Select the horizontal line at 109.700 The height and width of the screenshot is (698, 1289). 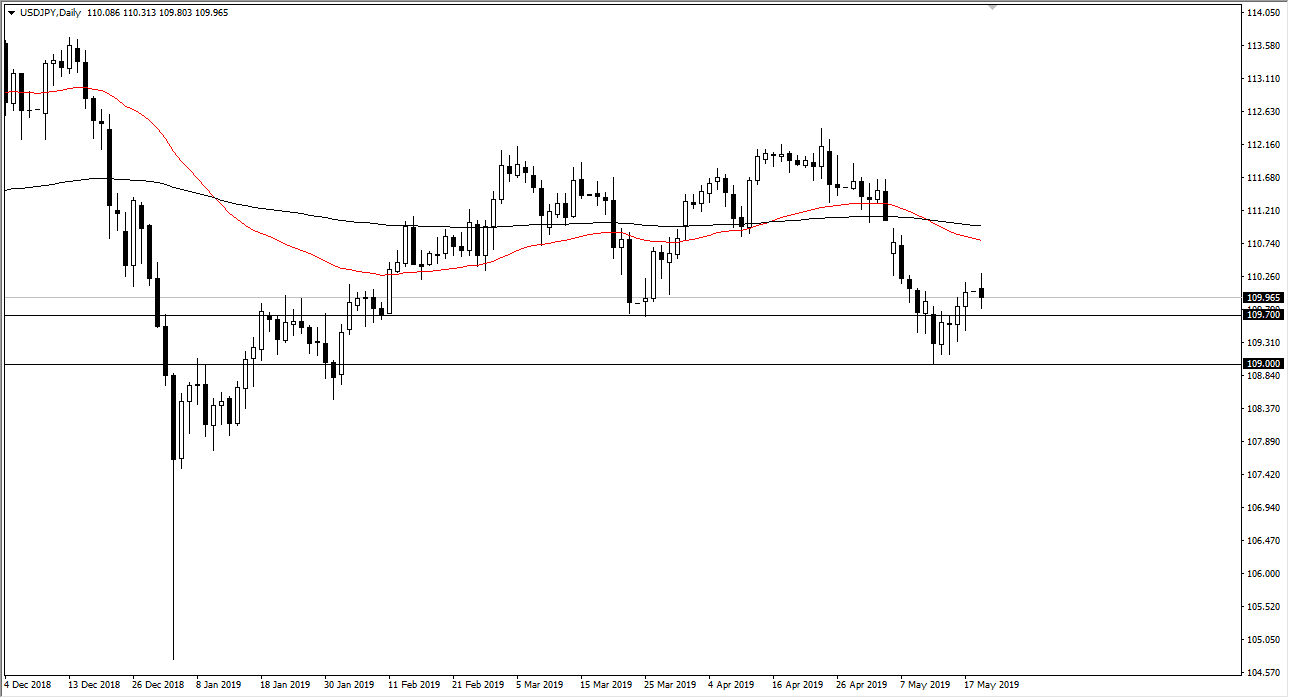(x=600, y=314)
